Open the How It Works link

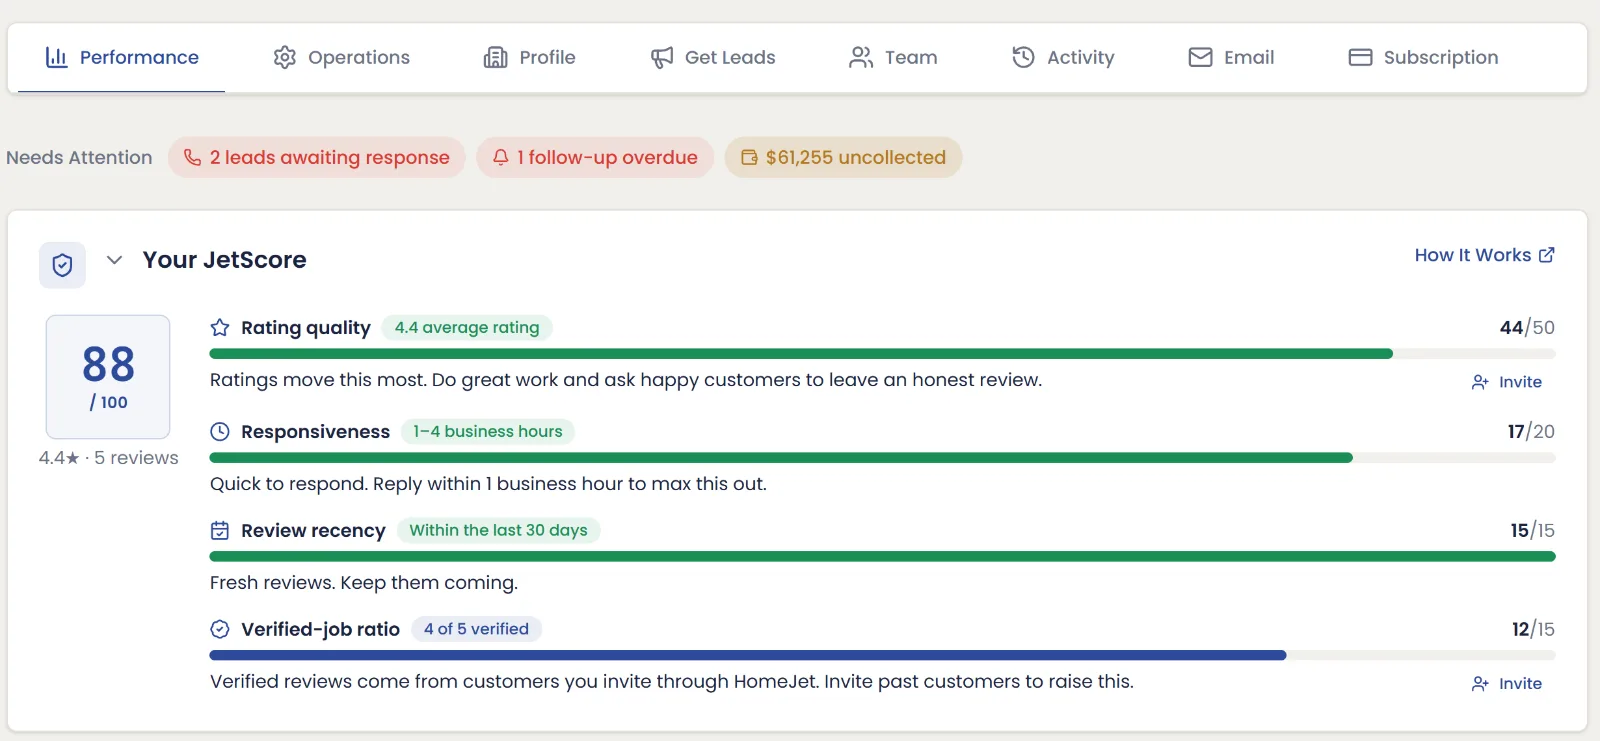point(1484,255)
